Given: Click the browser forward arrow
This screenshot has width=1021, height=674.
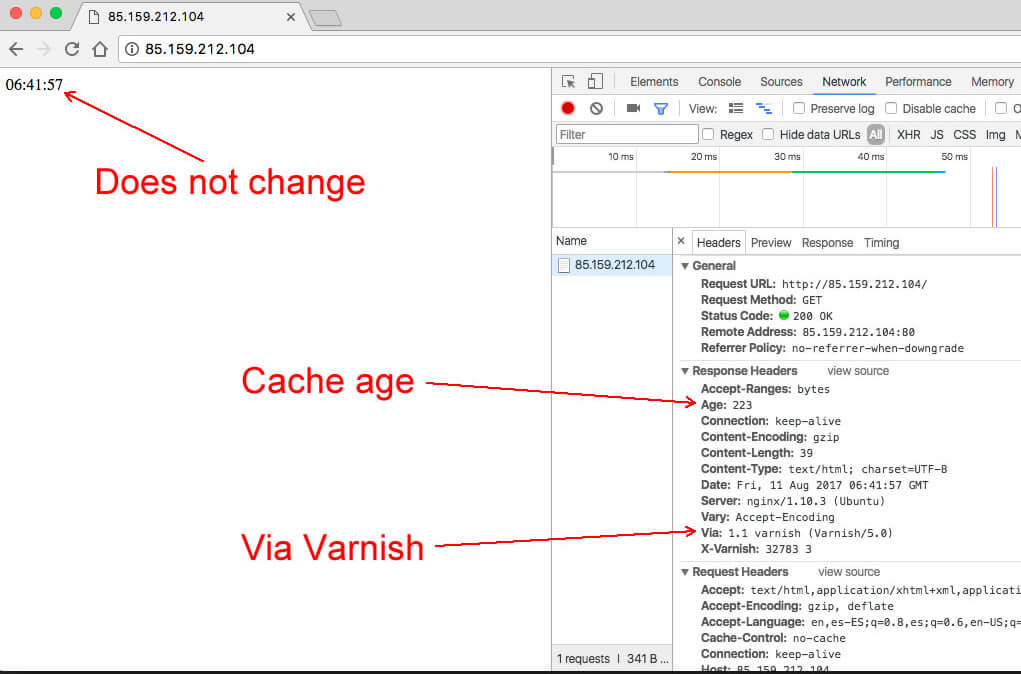Looking at the screenshot, I should [x=44, y=49].
